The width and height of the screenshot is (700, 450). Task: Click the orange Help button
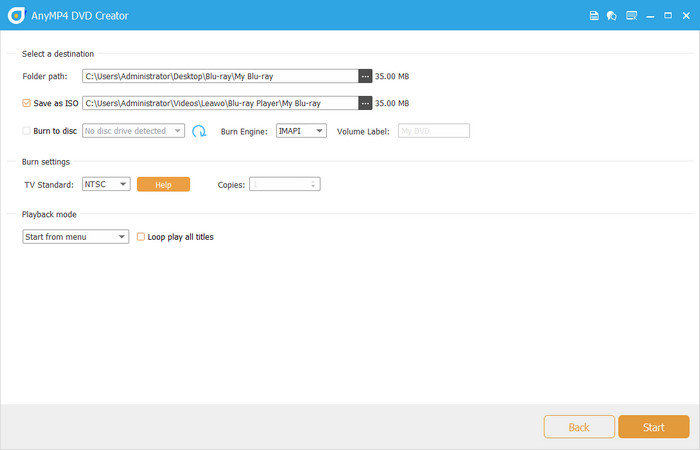coord(163,184)
